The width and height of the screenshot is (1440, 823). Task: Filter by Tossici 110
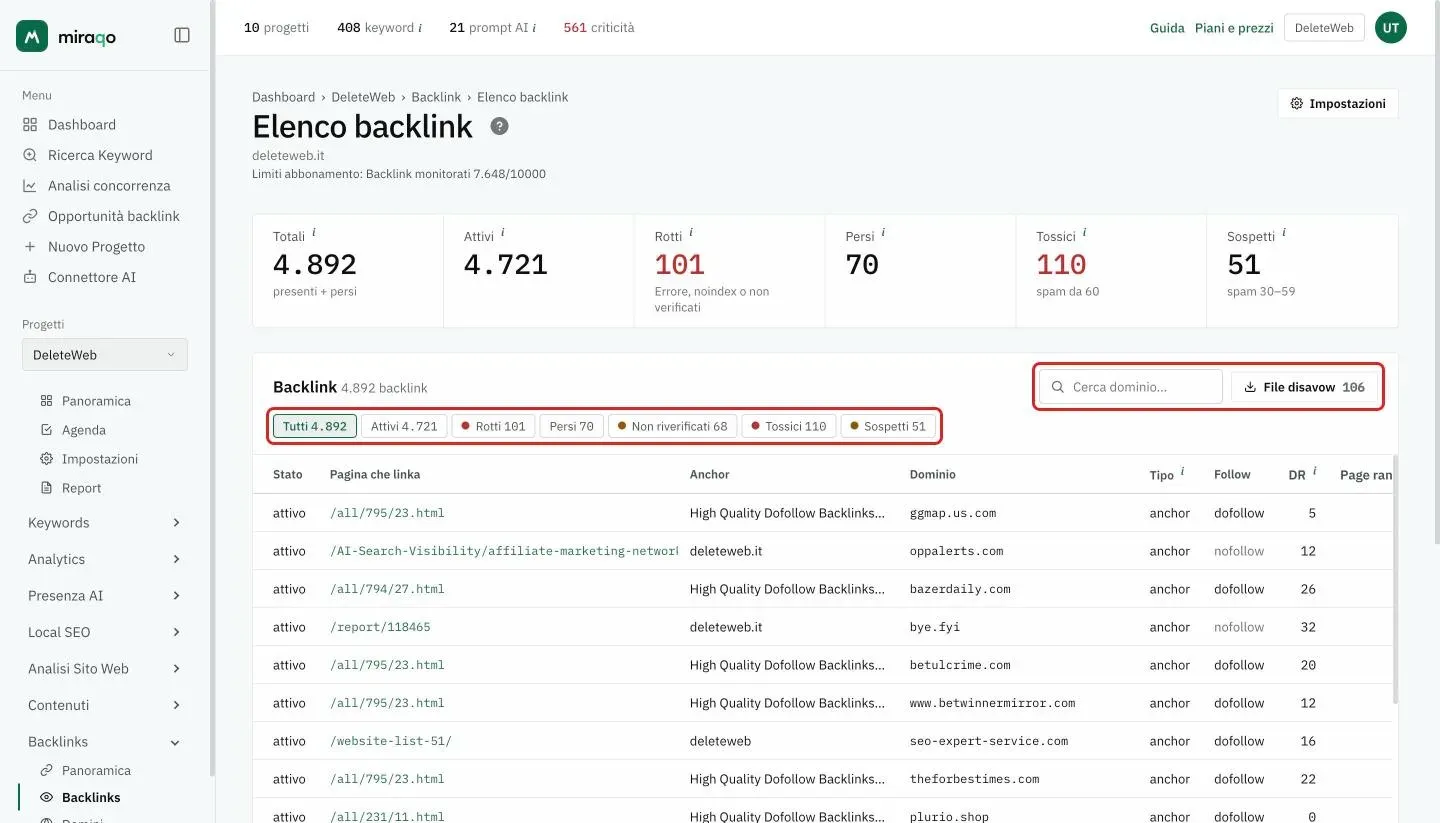[789, 426]
